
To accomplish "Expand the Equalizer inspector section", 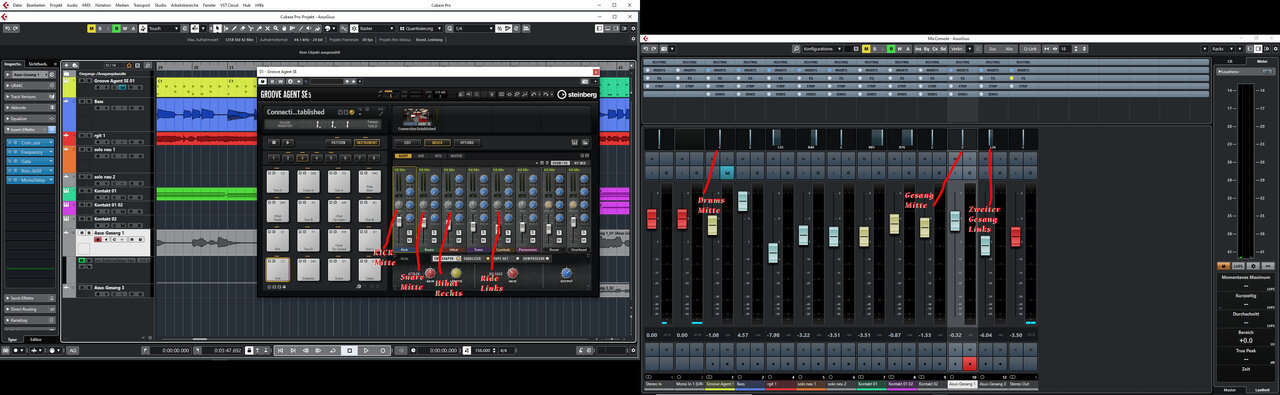I will click(x=30, y=118).
